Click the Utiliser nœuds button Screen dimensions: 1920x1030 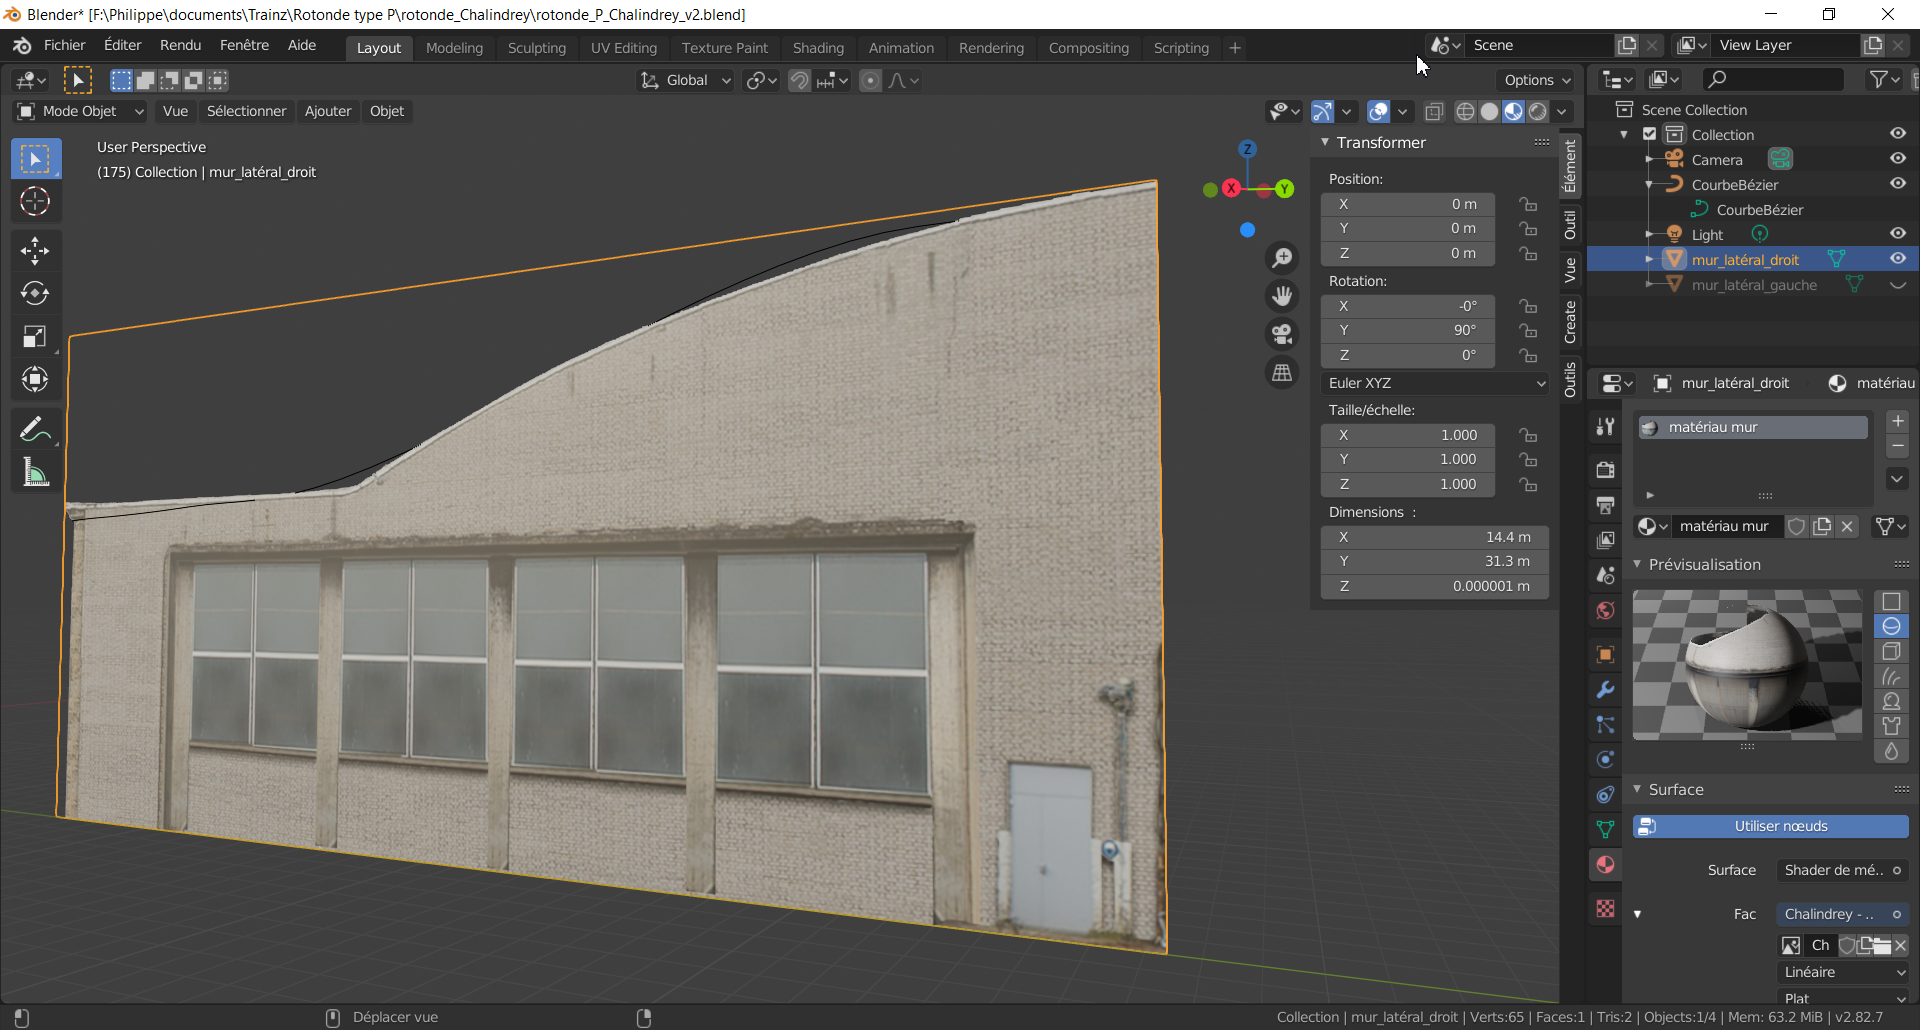coord(1770,826)
